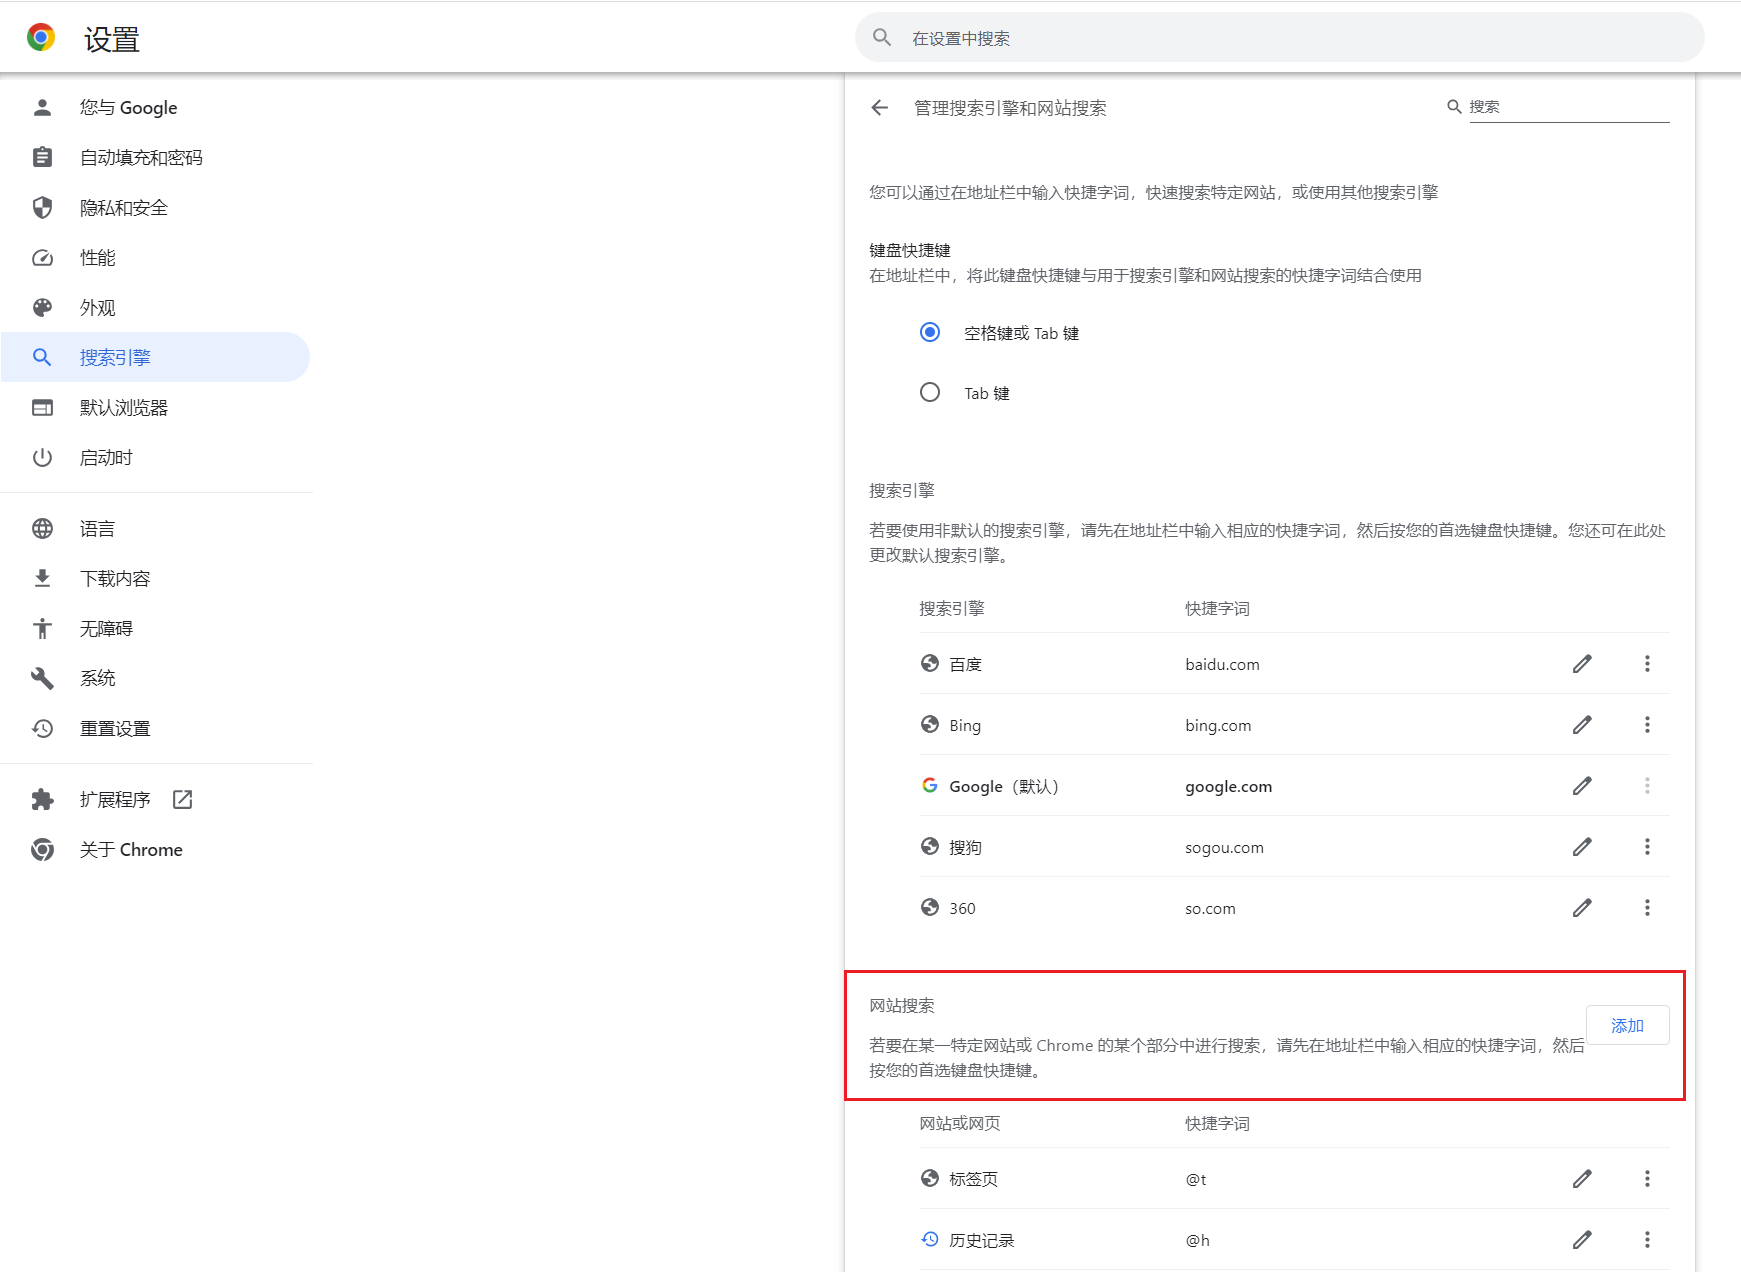Open the 性能 settings section
1741x1272 pixels.
pyautogui.click(x=156, y=258)
